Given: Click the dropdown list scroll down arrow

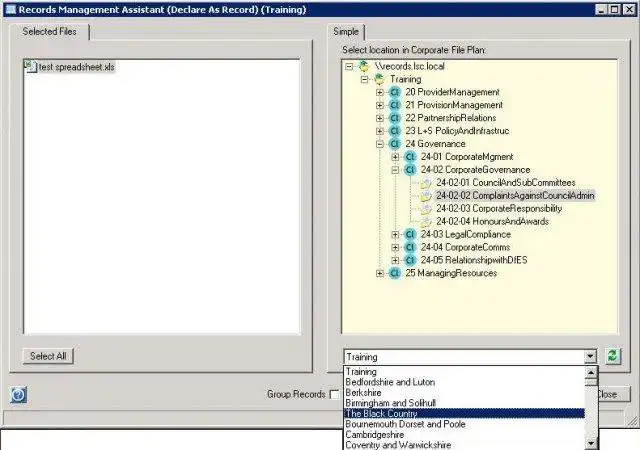Looking at the screenshot, I should [591, 444].
